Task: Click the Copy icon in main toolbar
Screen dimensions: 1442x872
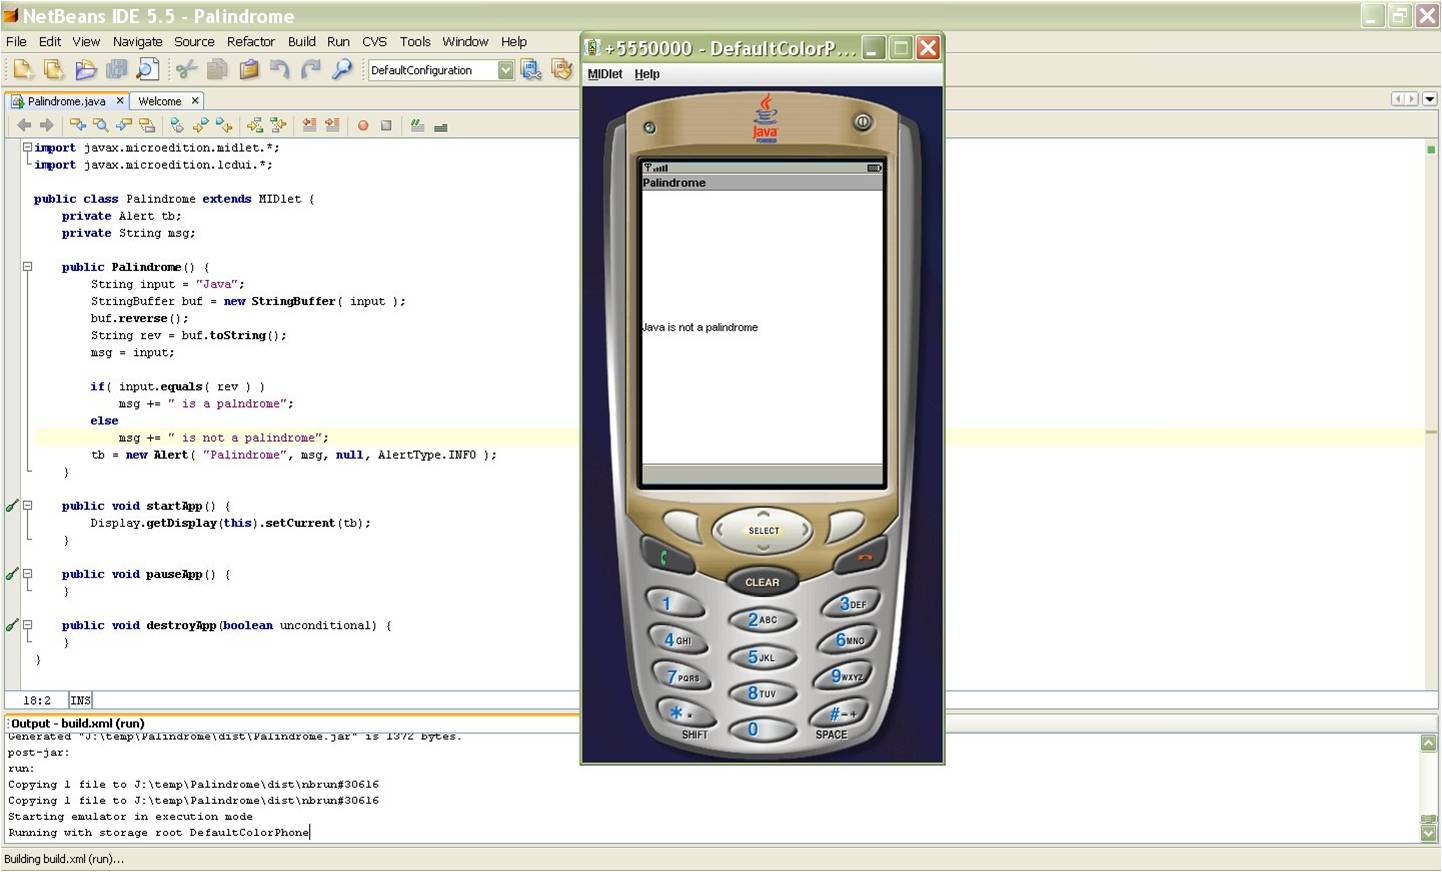Action: click(x=217, y=69)
